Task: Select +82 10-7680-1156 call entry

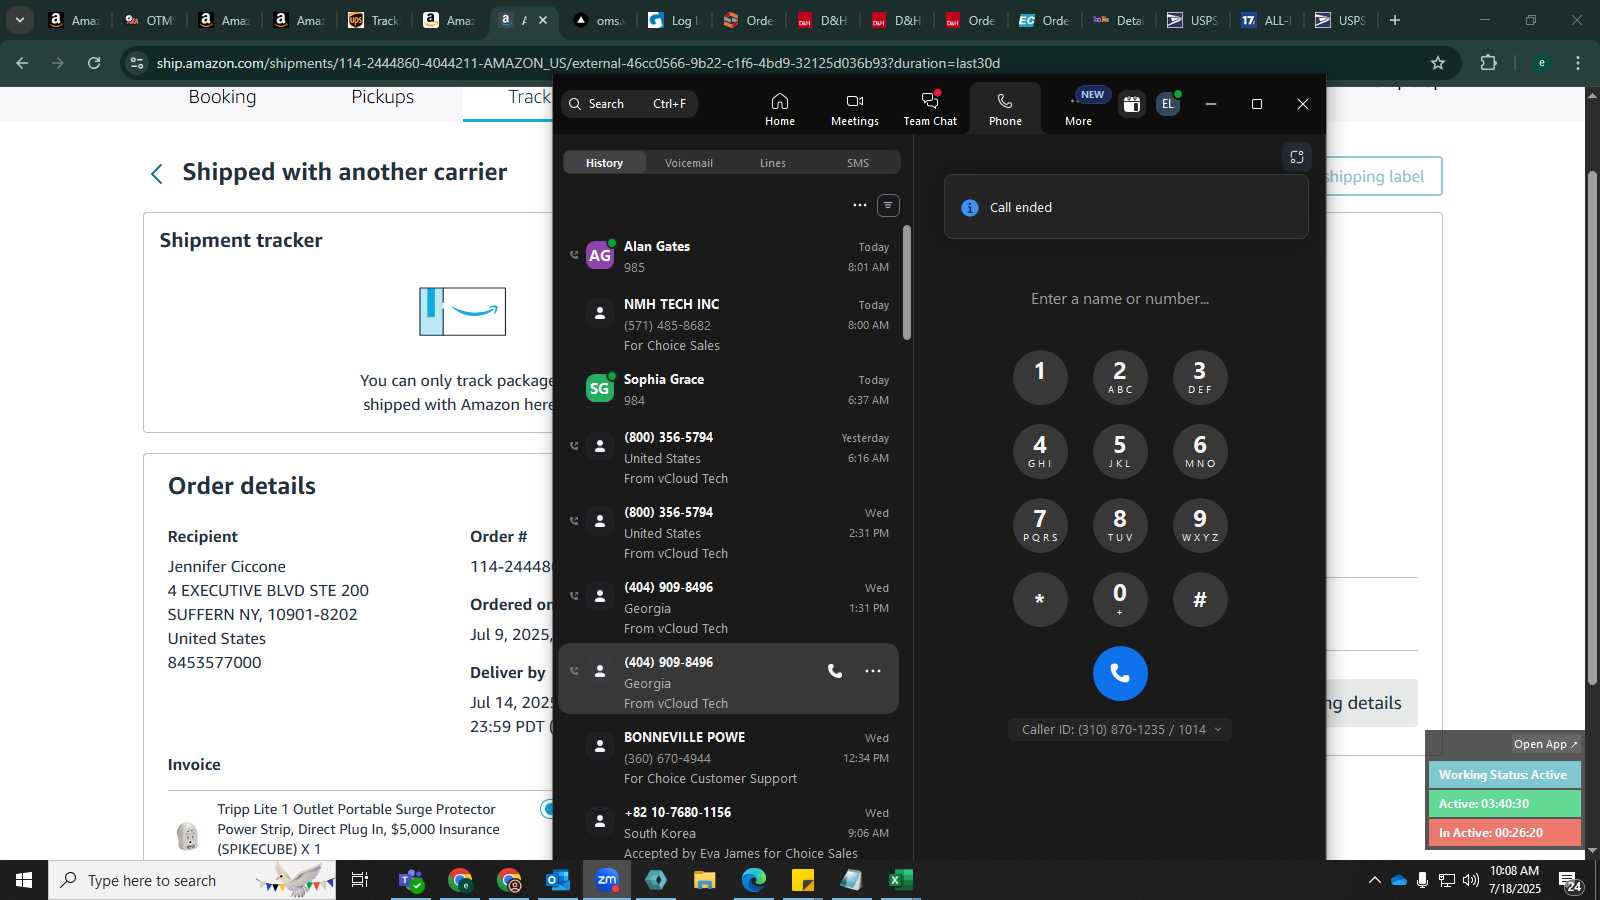Action: tap(729, 832)
